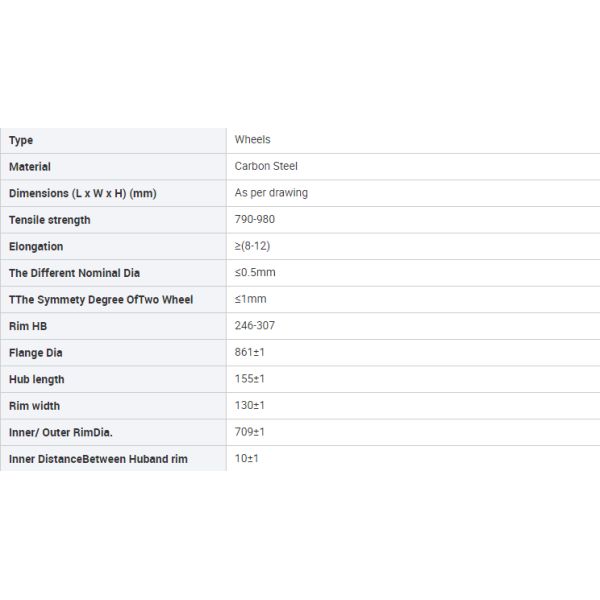Select the 790-980 tensile value
Viewport: 600px width, 600px height.
point(255,220)
